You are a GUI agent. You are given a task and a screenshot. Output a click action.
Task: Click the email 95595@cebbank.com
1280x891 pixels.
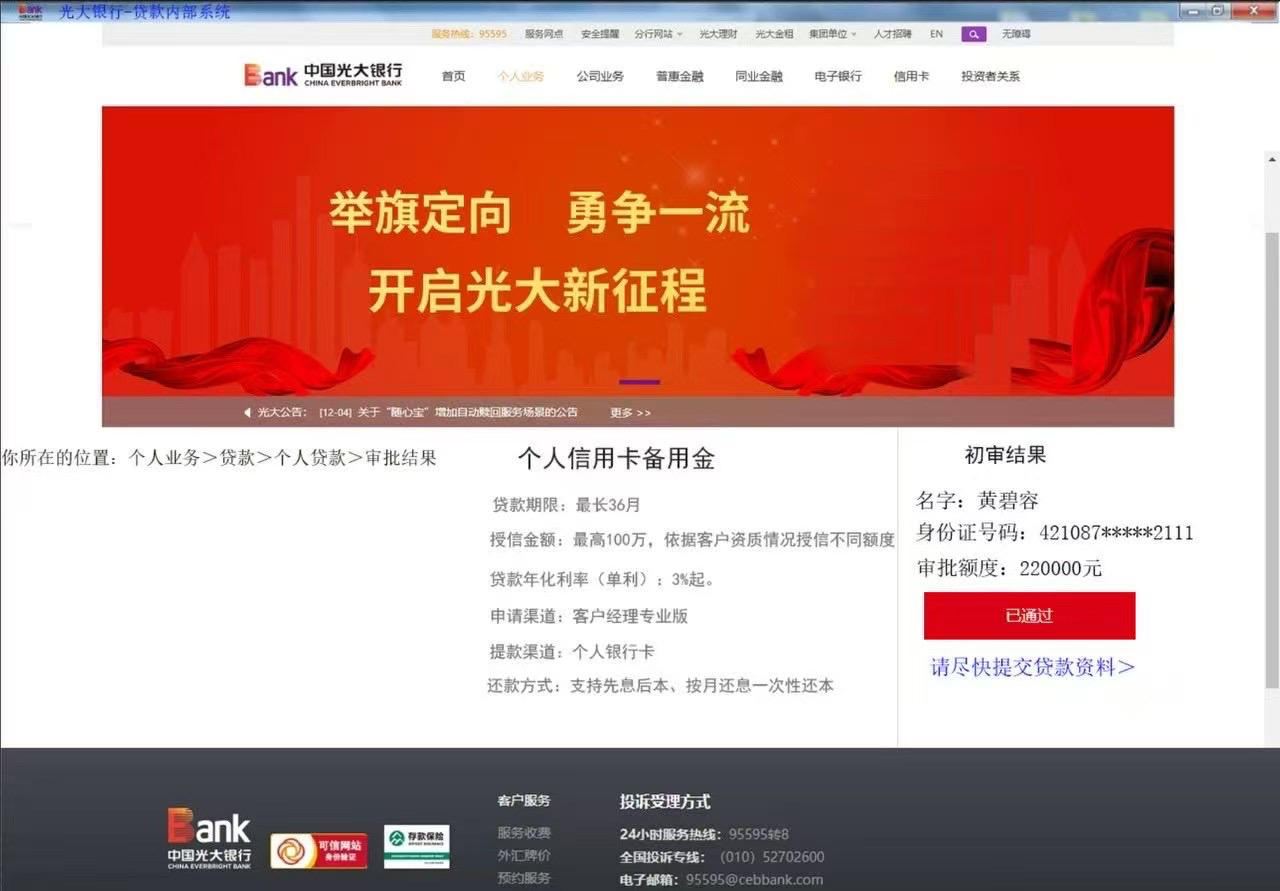pyautogui.click(x=754, y=880)
